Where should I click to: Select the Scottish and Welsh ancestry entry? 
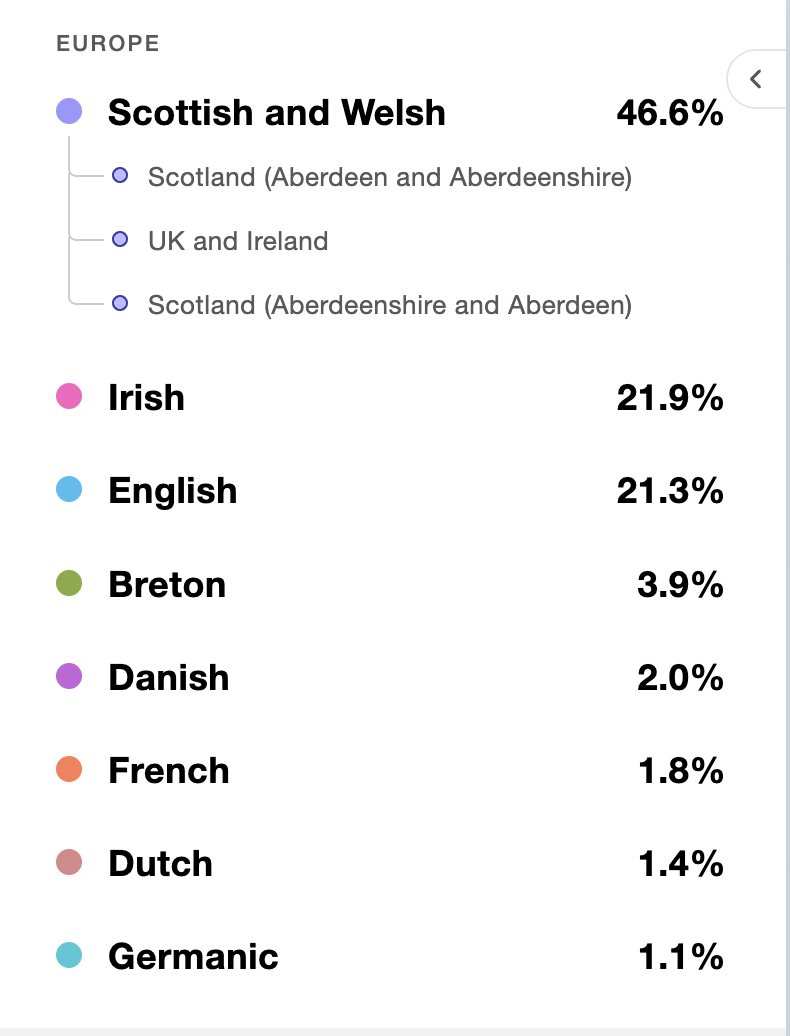[390, 112]
